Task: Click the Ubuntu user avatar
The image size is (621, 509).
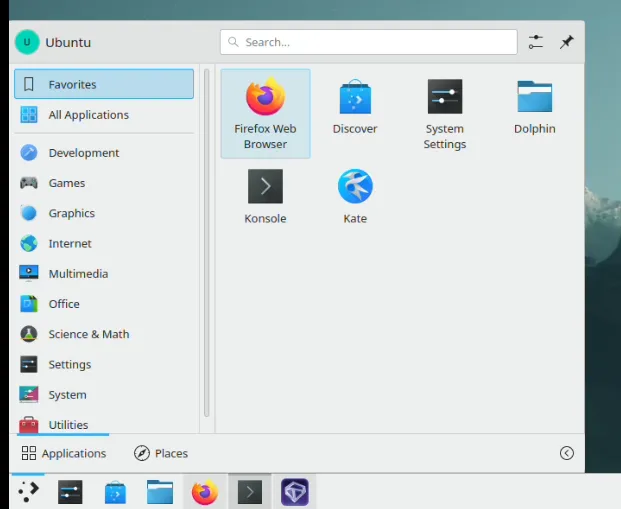Action: [x=27, y=42]
